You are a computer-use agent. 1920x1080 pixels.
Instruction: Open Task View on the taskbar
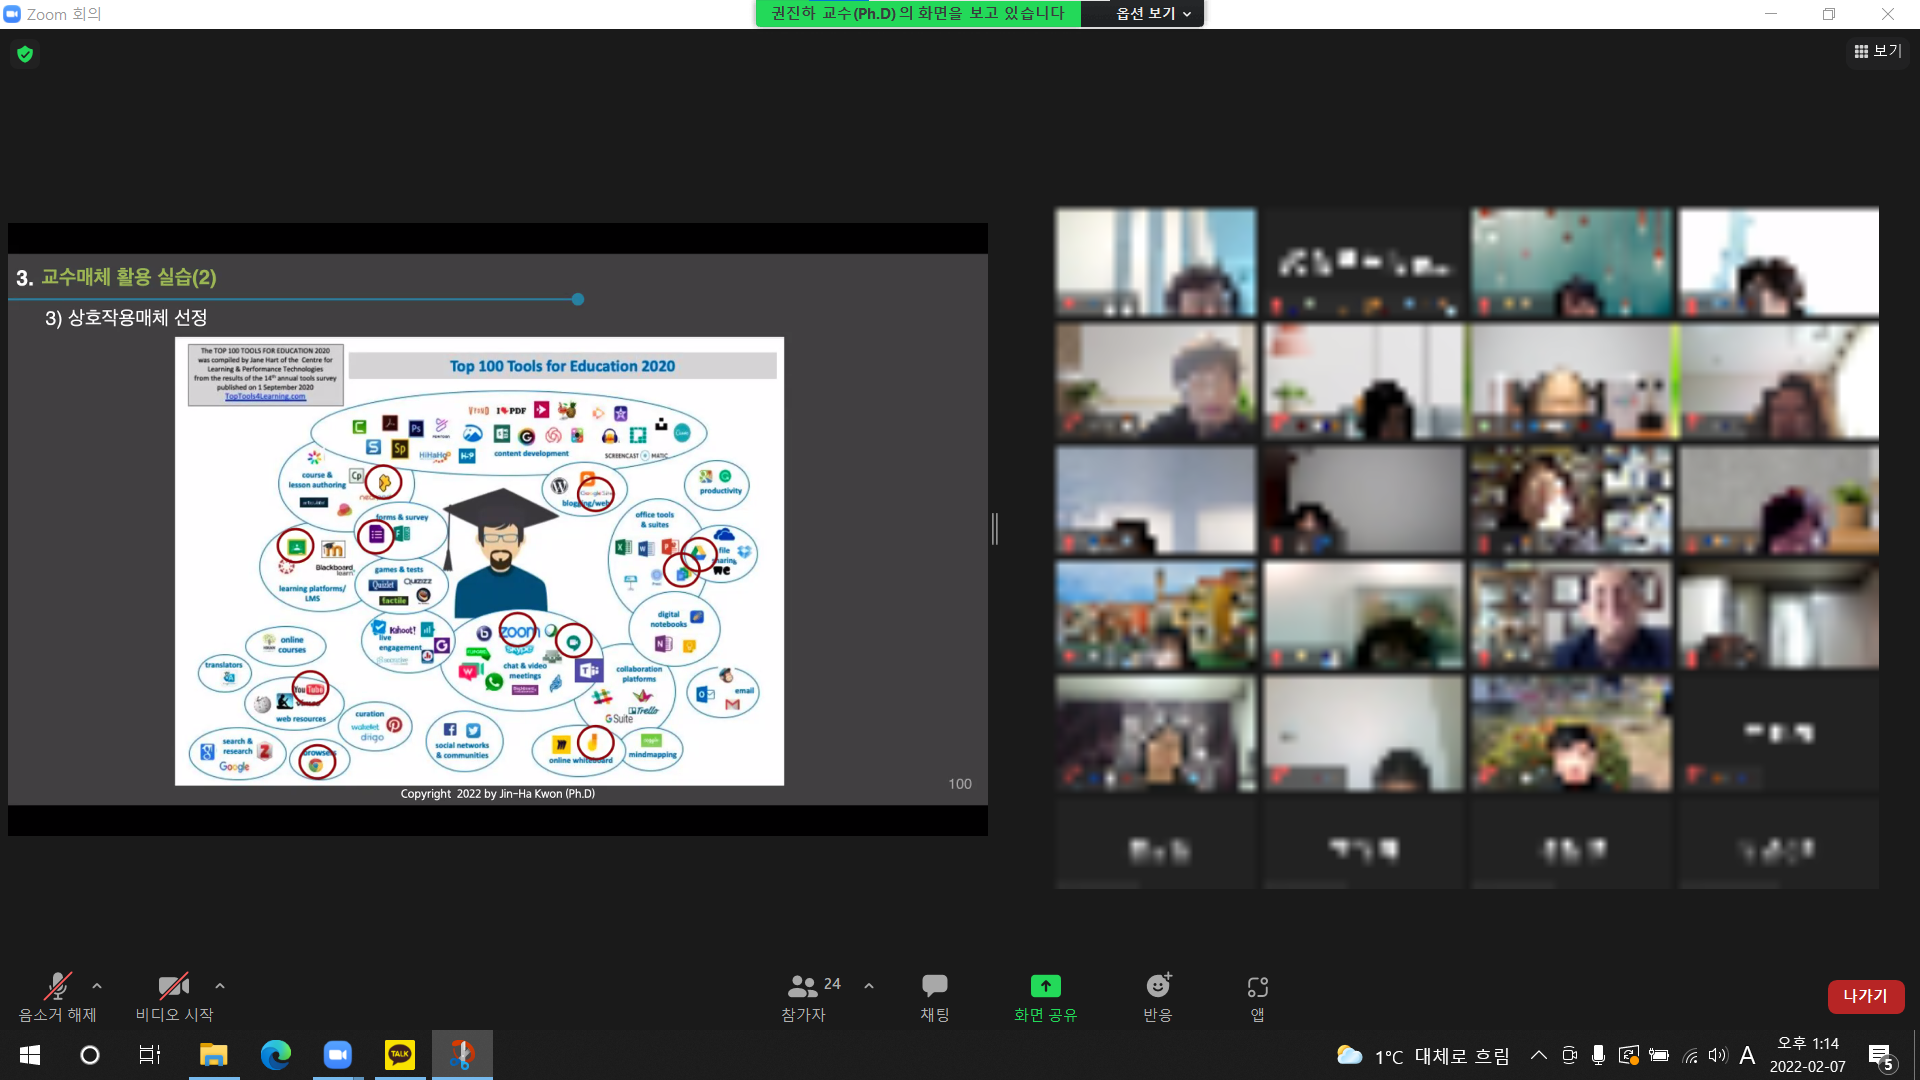coord(150,1055)
